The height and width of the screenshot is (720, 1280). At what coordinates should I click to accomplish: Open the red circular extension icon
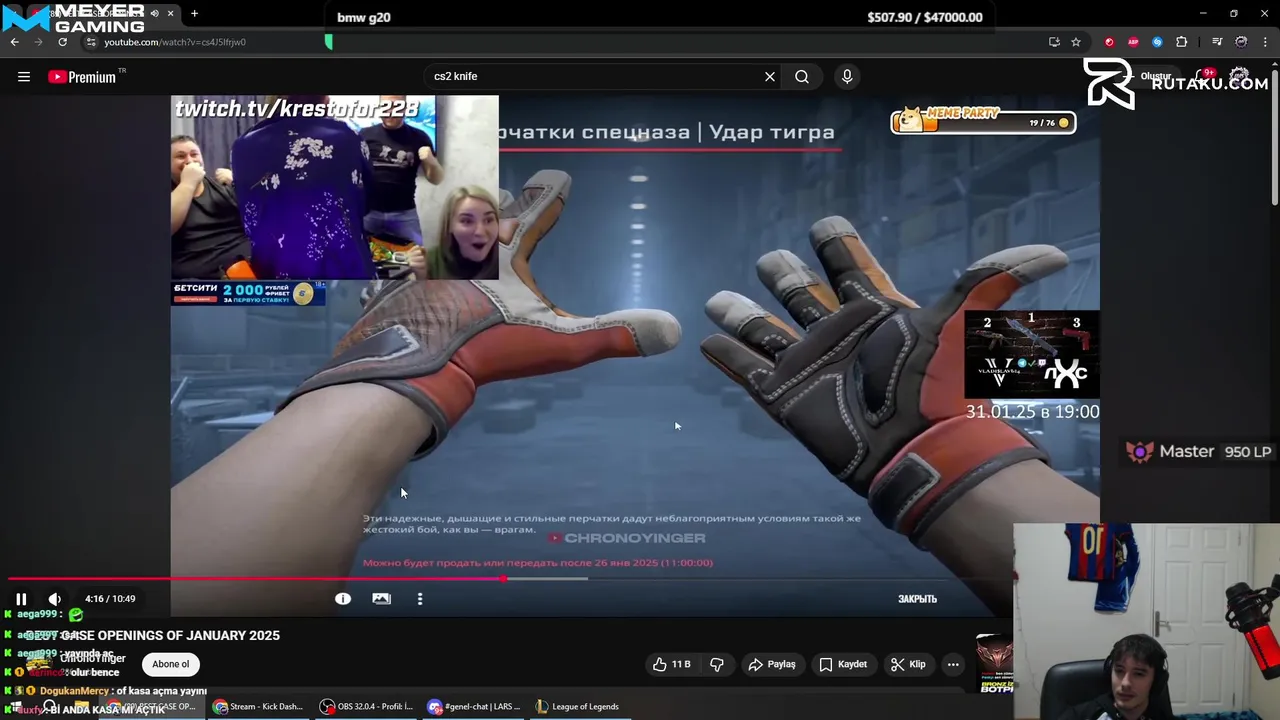point(1109,42)
